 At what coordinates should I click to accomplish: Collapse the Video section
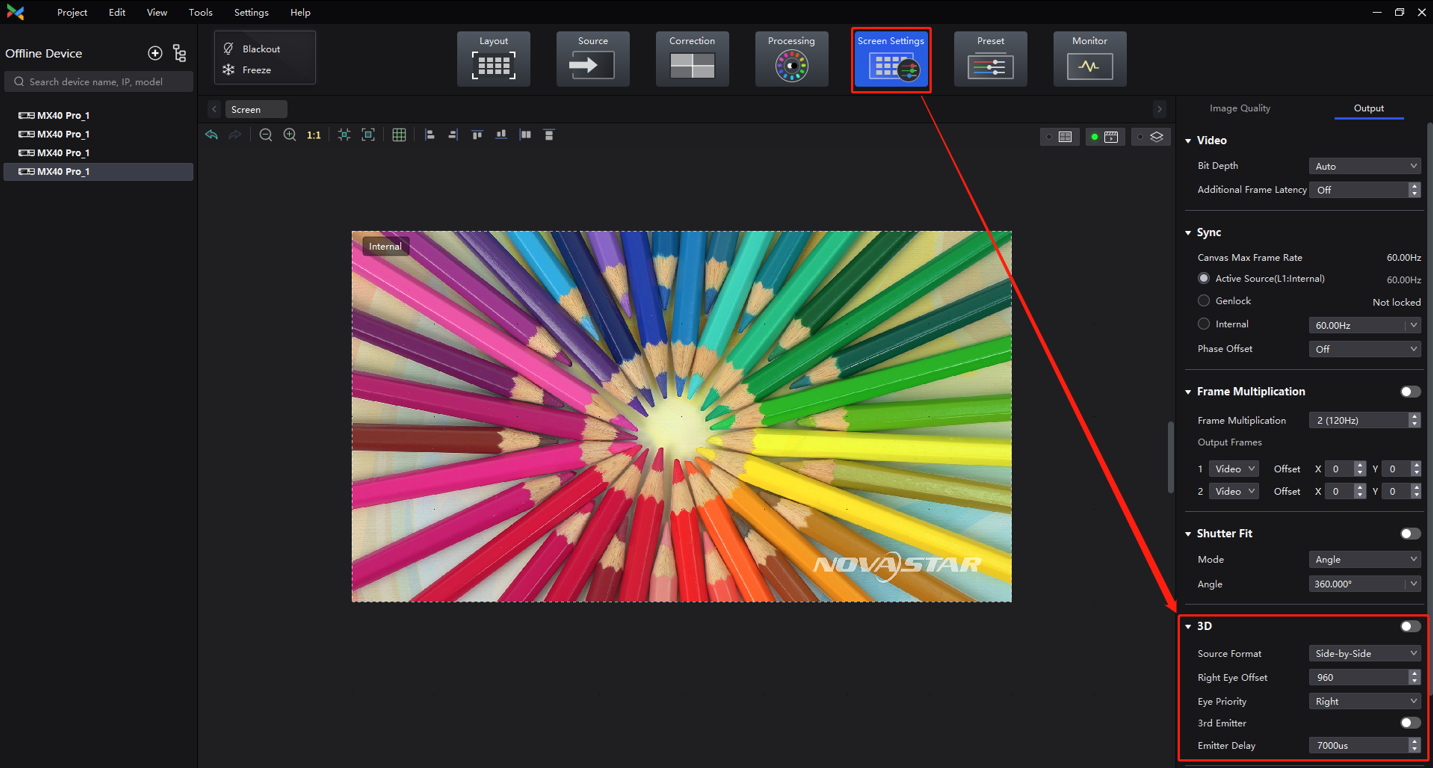point(1189,141)
